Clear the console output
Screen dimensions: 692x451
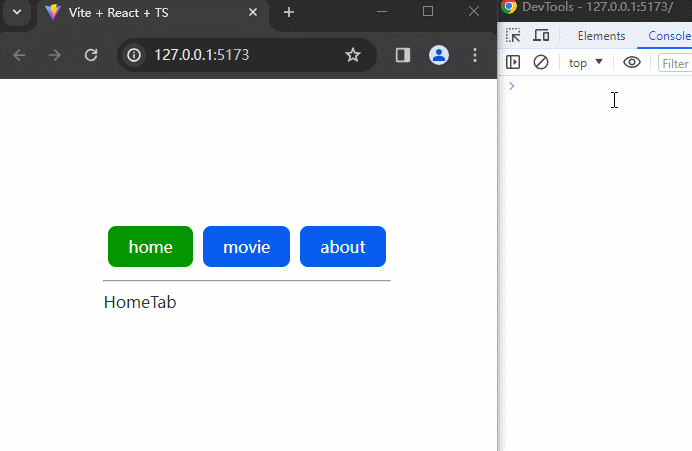(541, 62)
